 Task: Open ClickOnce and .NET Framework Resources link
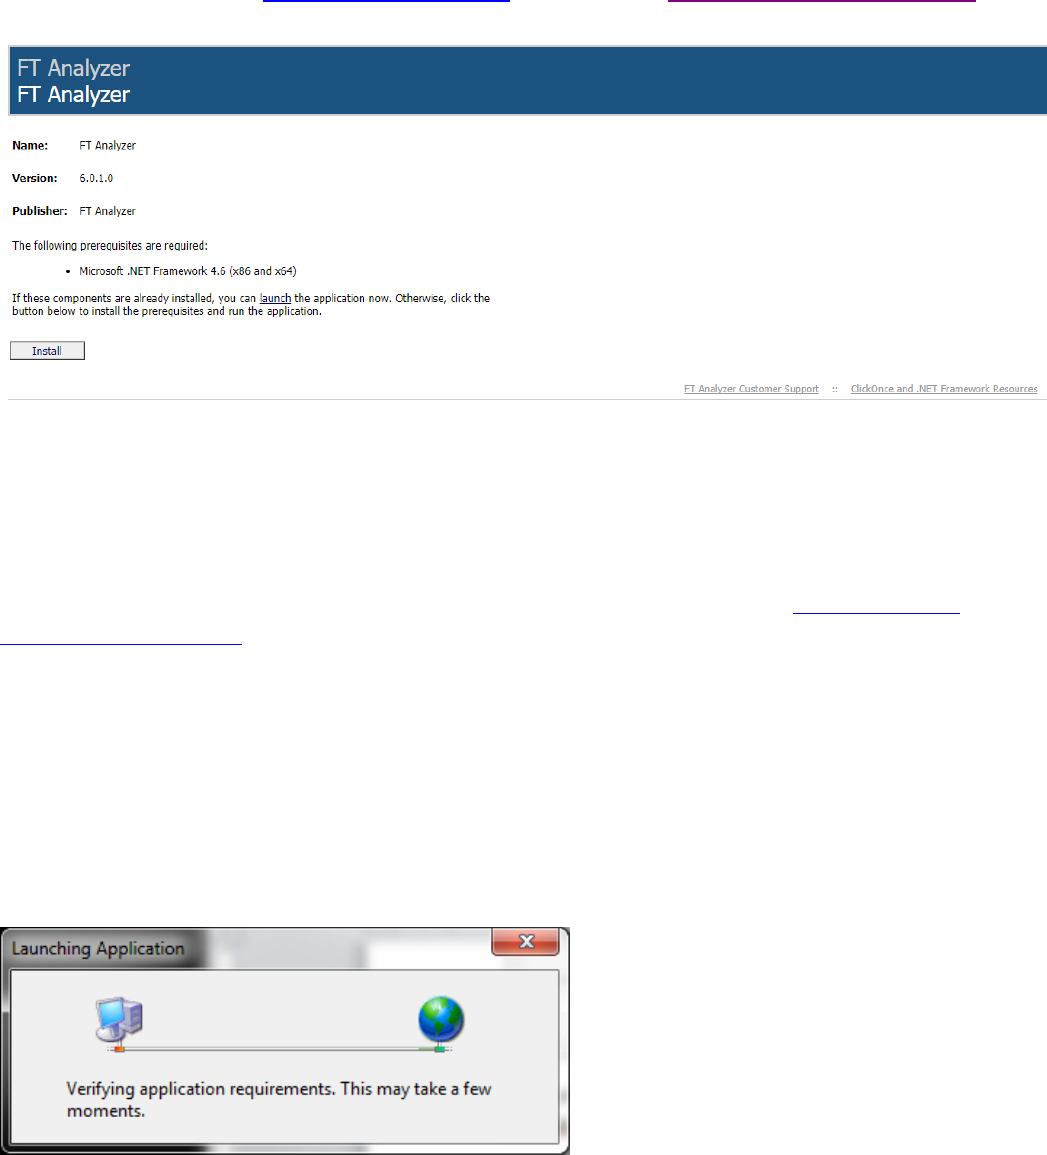[944, 389]
